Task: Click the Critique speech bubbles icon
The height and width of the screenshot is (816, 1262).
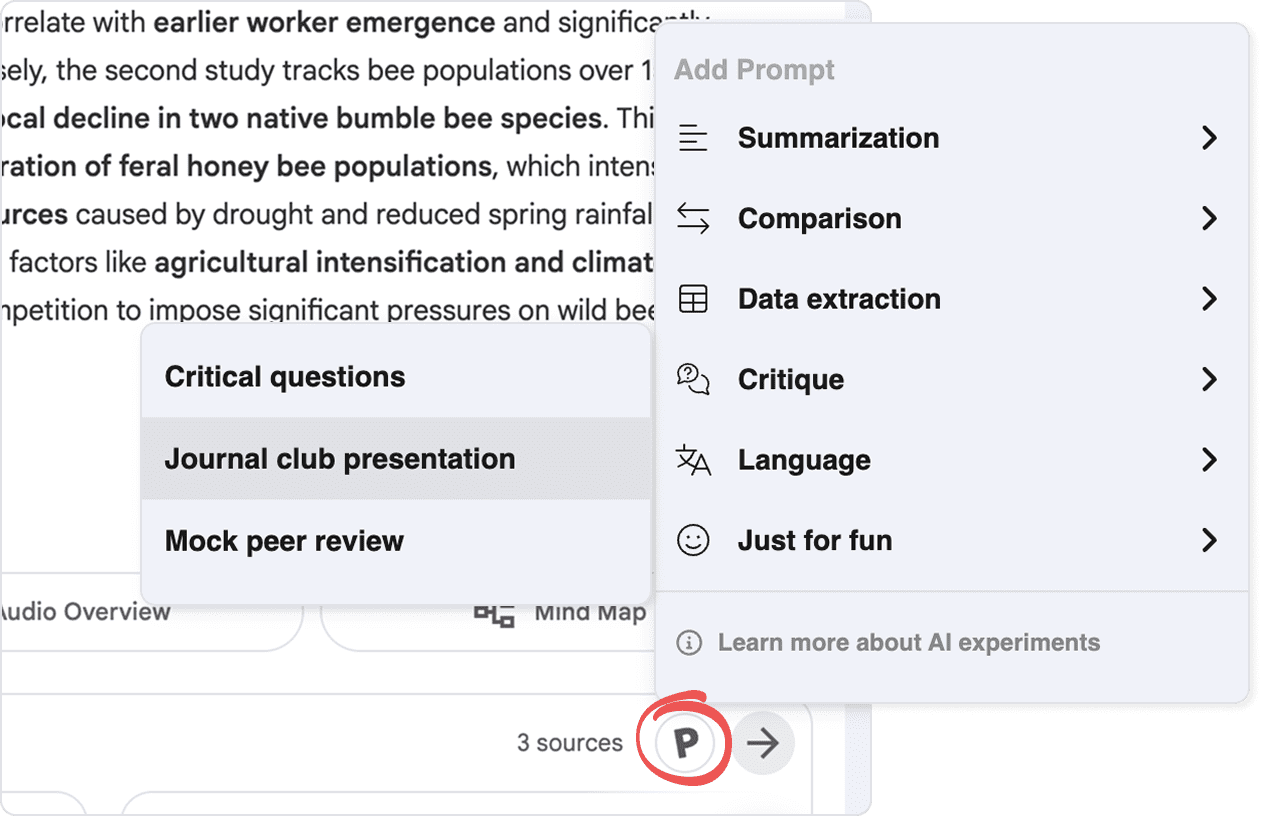Action: tap(693, 379)
